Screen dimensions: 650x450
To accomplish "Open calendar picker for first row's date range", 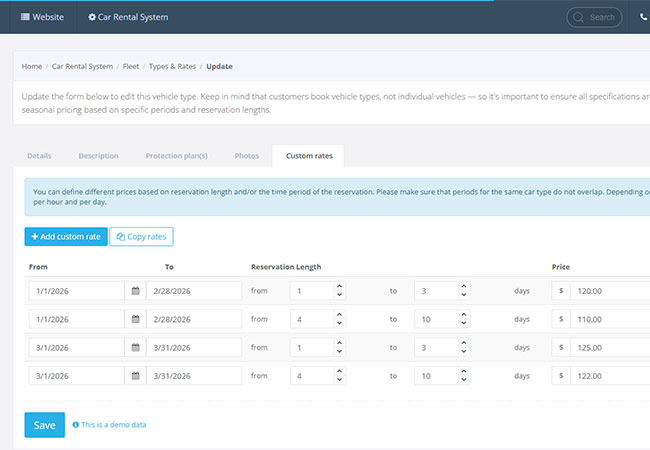I will (135, 291).
